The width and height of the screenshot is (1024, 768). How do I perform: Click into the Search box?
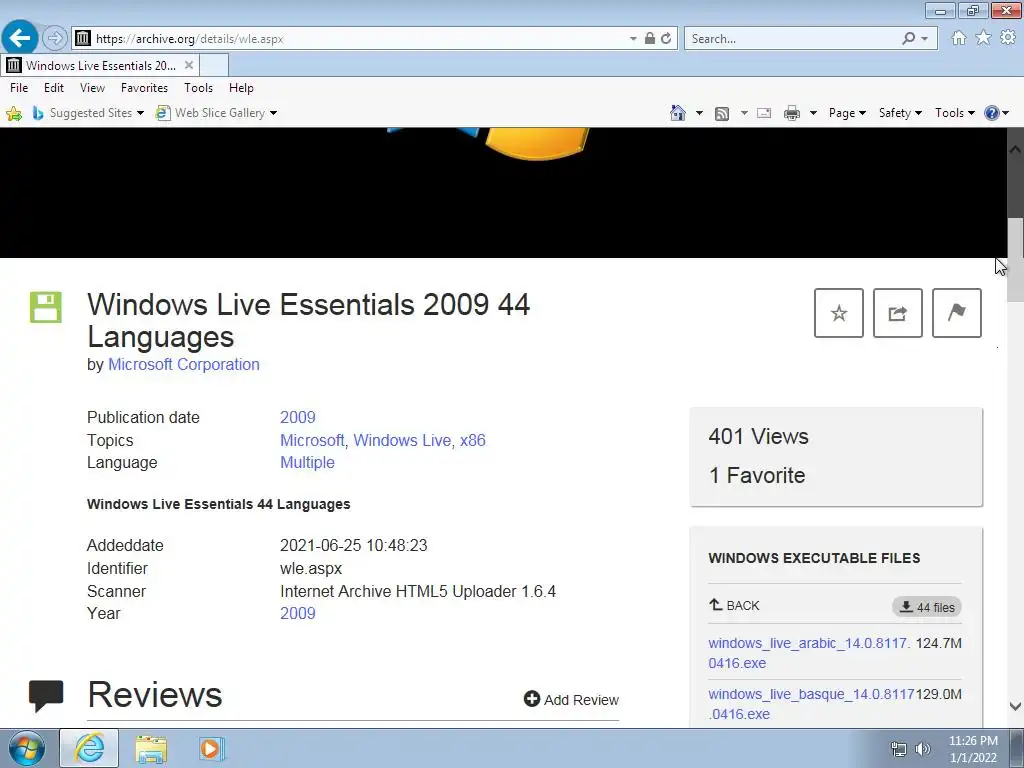(793, 39)
